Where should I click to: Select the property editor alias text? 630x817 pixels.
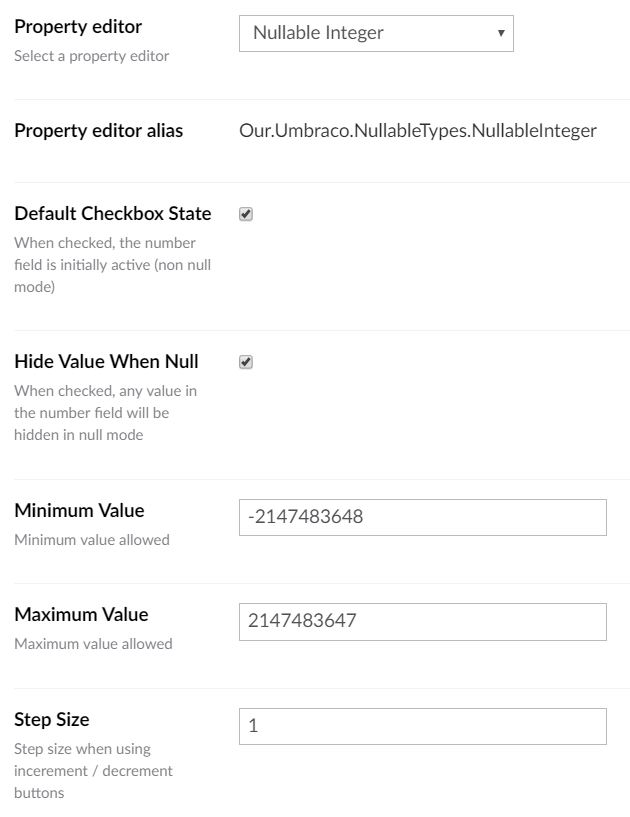pos(418,131)
